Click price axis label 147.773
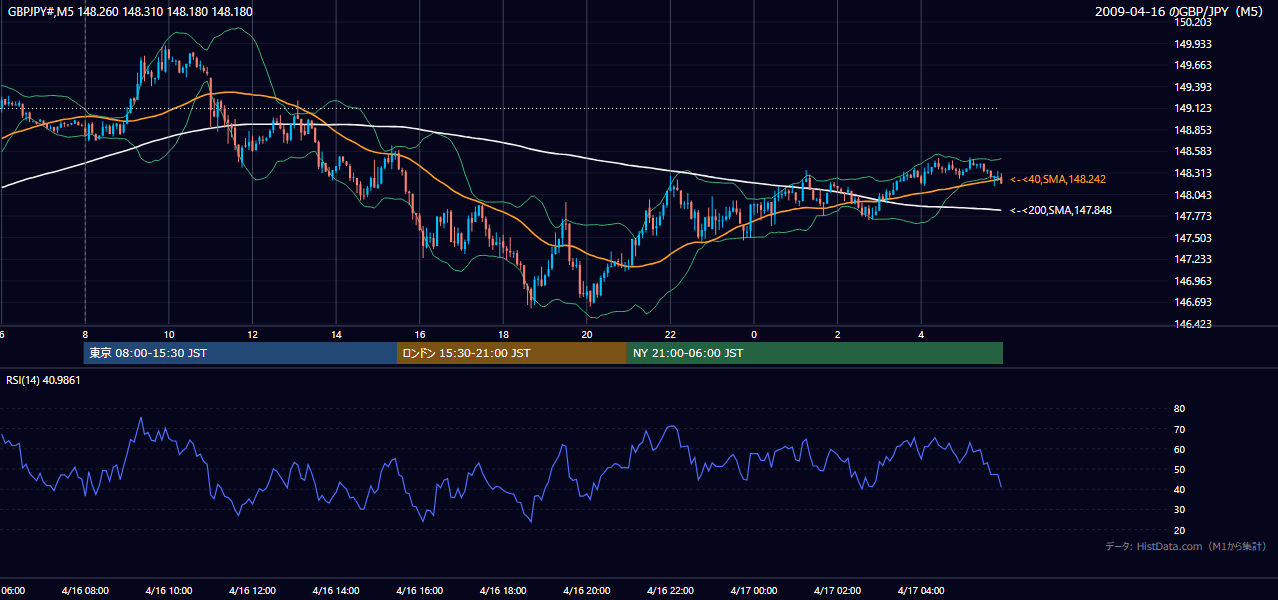Viewport: 1278px width, 600px height. point(1192,216)
